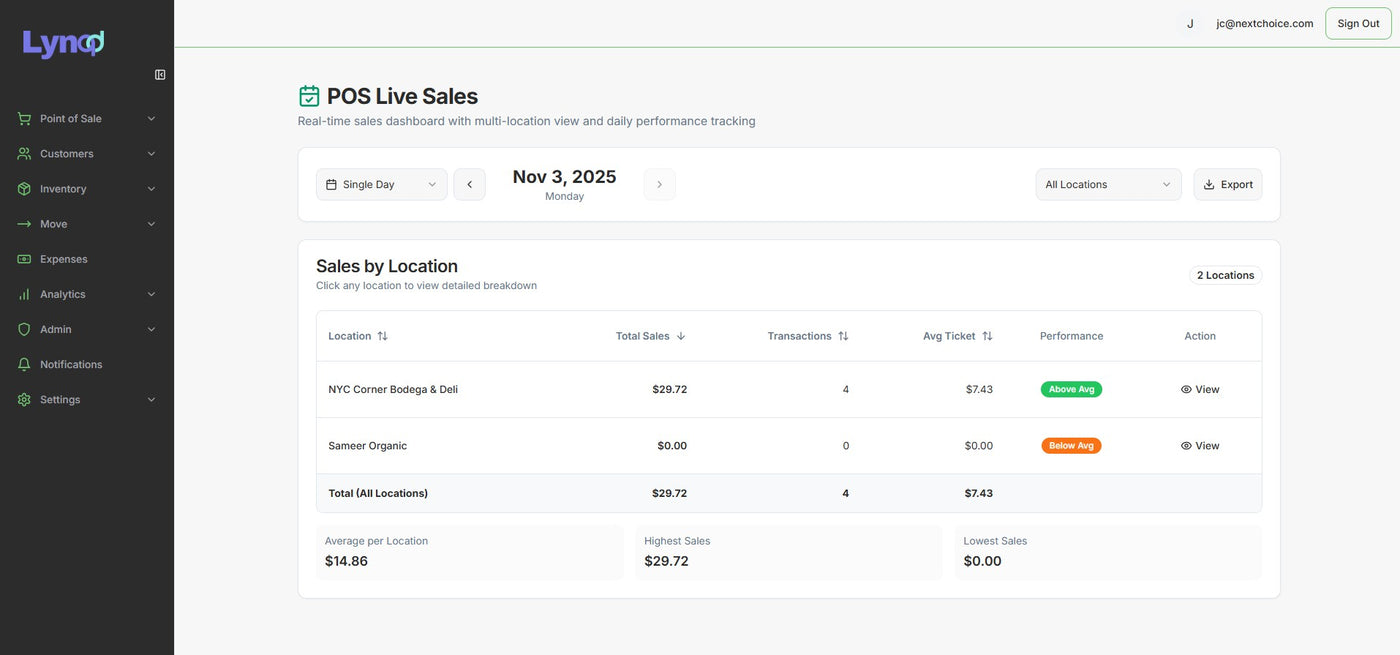Screen dimensions: 1400x655
Task: Collapse the sidebar using panel toggle icon
Action: pyautogui.click(x=160, y=74)
